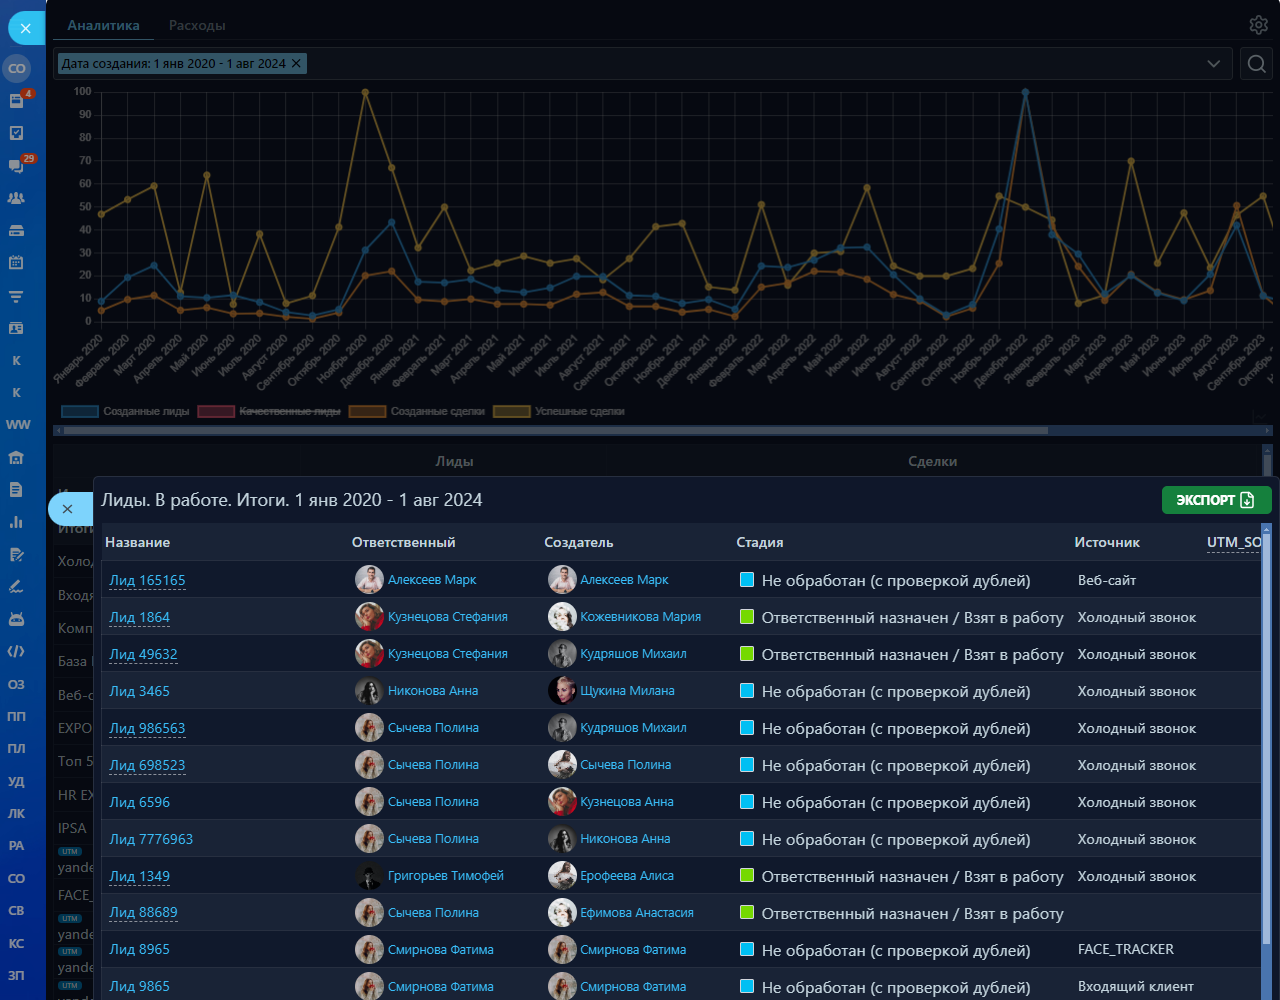Toggle the Качественные лиды legend series
The height and width of the screenshot is (1000, 1280).
point(269,411)
